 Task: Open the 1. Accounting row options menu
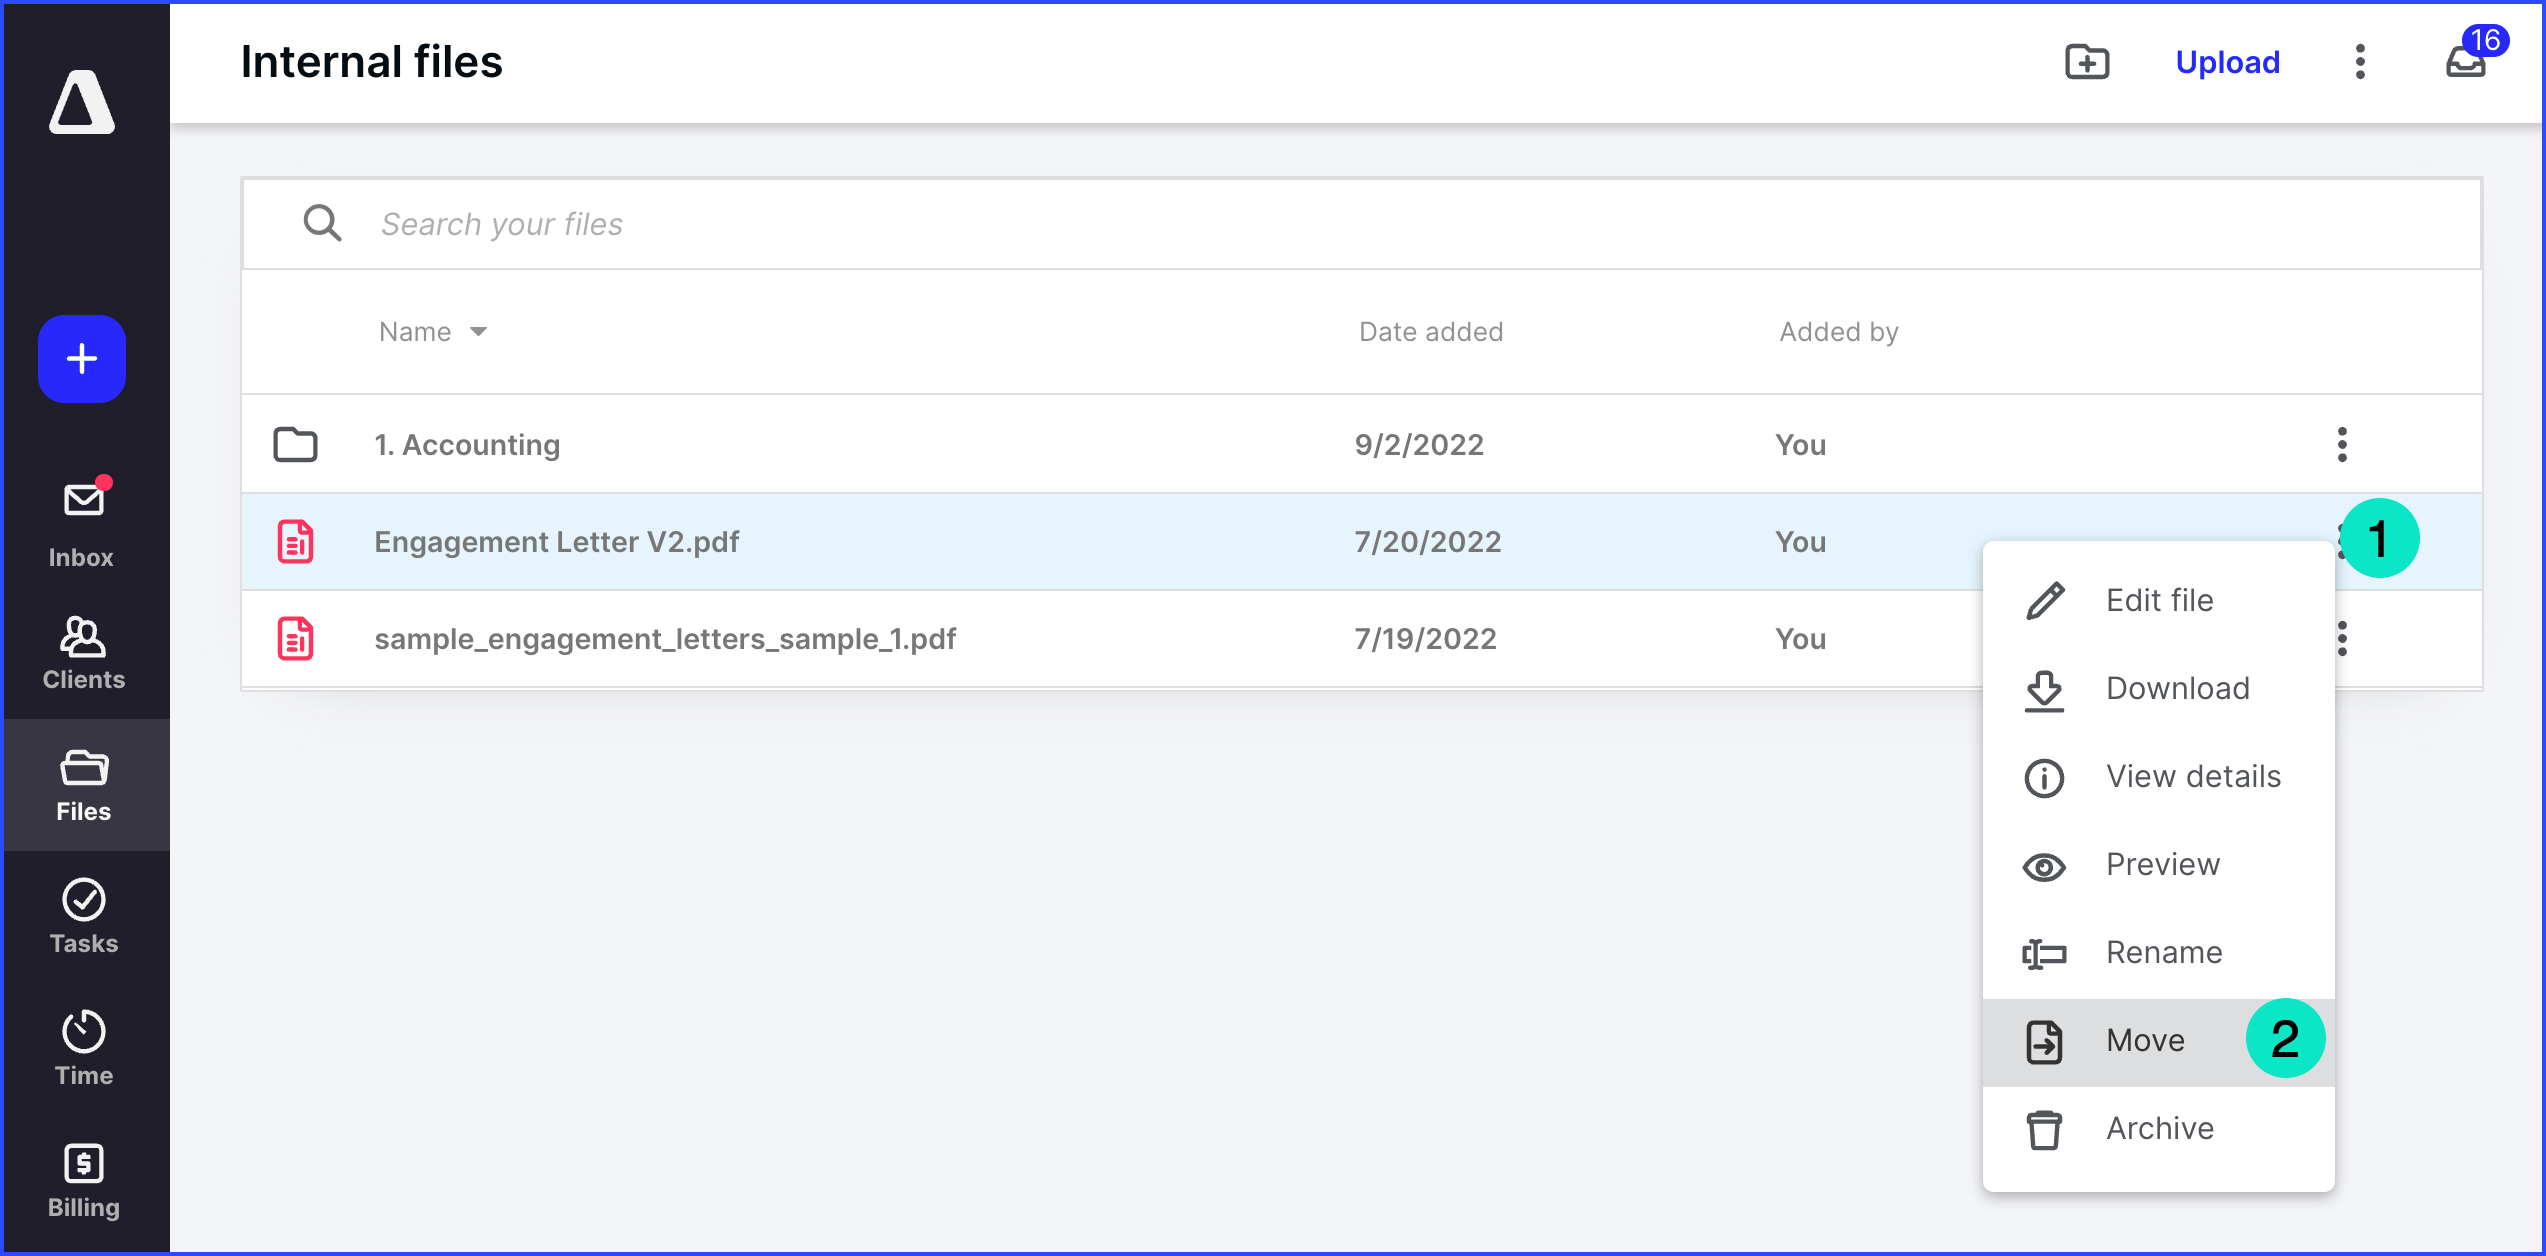(x=2341, y=444)
